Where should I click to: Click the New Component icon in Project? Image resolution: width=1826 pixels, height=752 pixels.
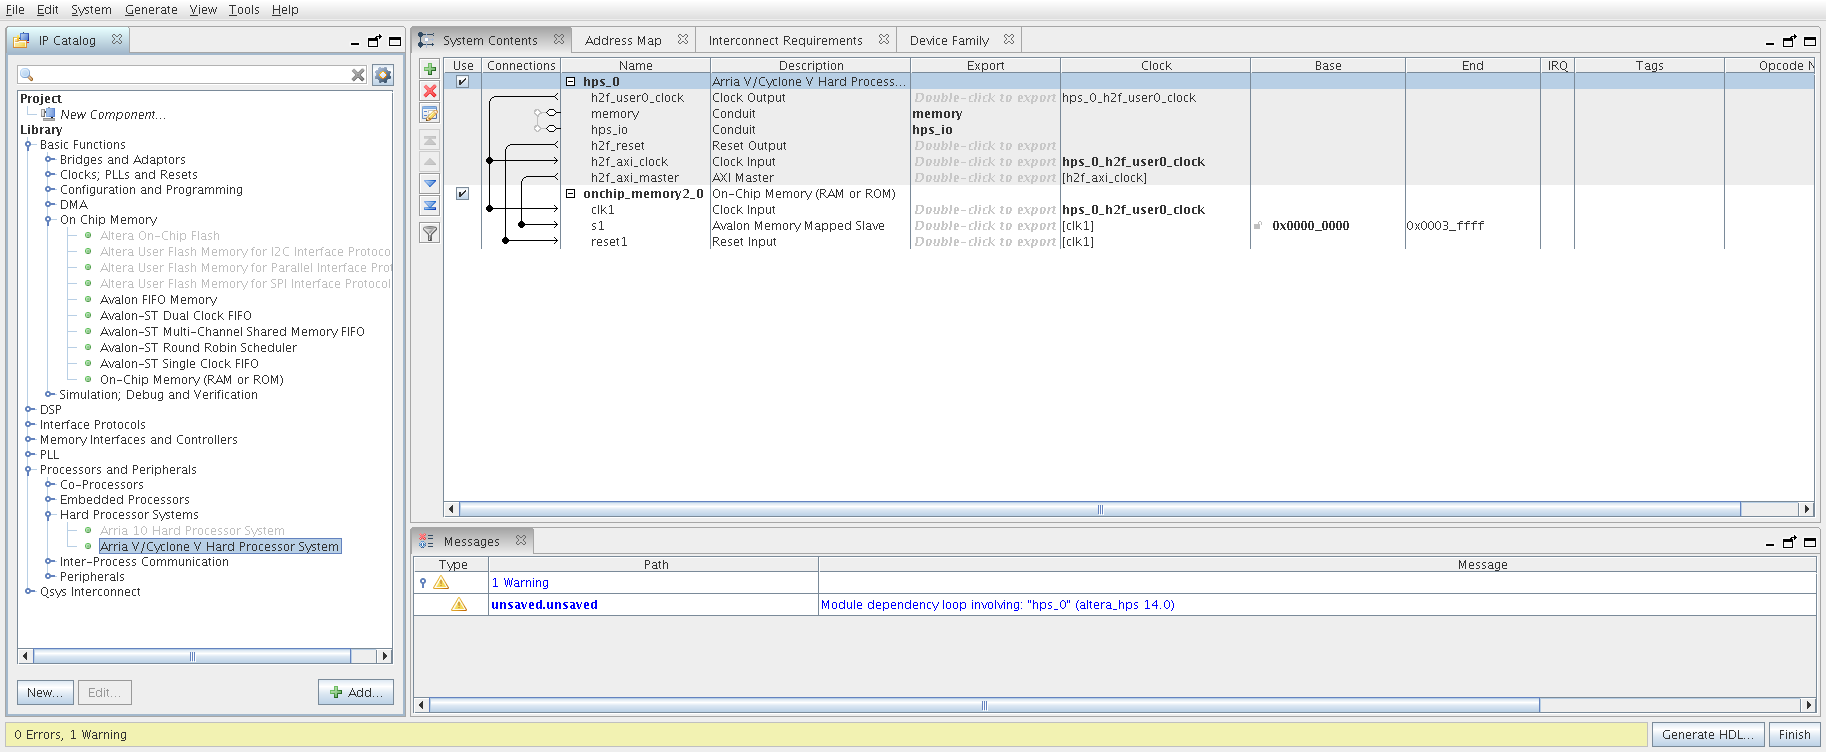pyautogui.click(x=48, y=114)
